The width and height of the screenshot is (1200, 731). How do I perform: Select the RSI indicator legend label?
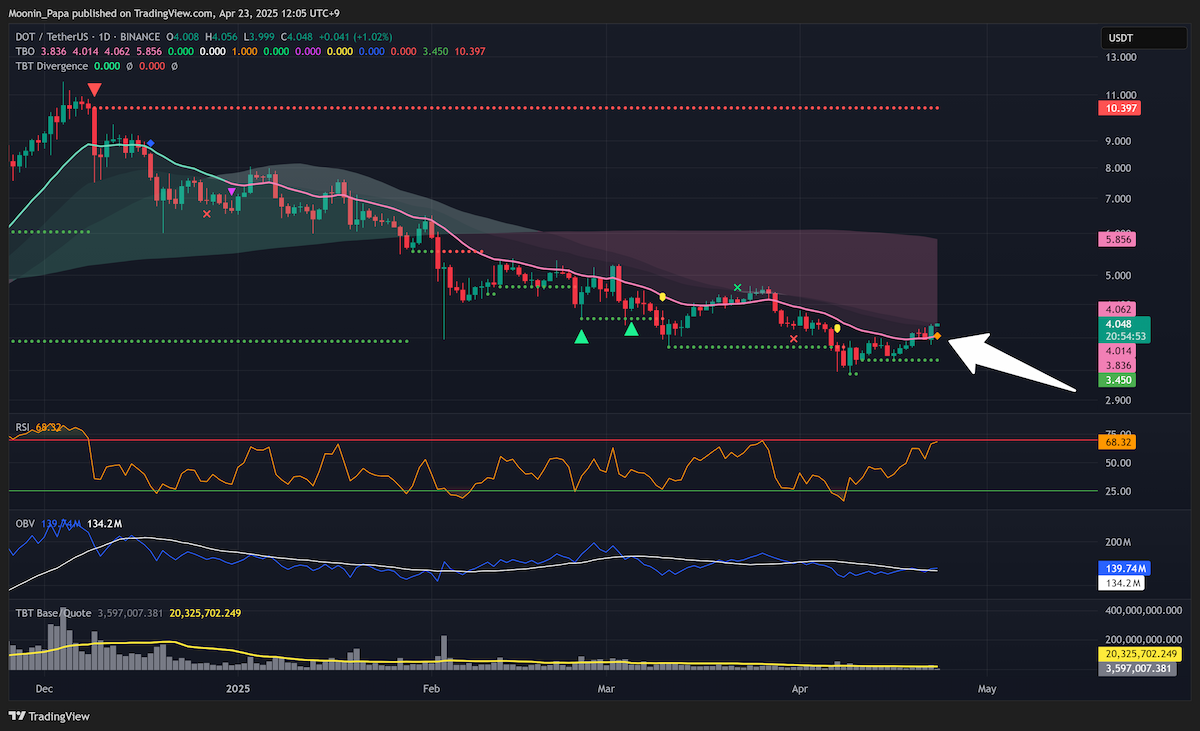(x=22, y=427)
